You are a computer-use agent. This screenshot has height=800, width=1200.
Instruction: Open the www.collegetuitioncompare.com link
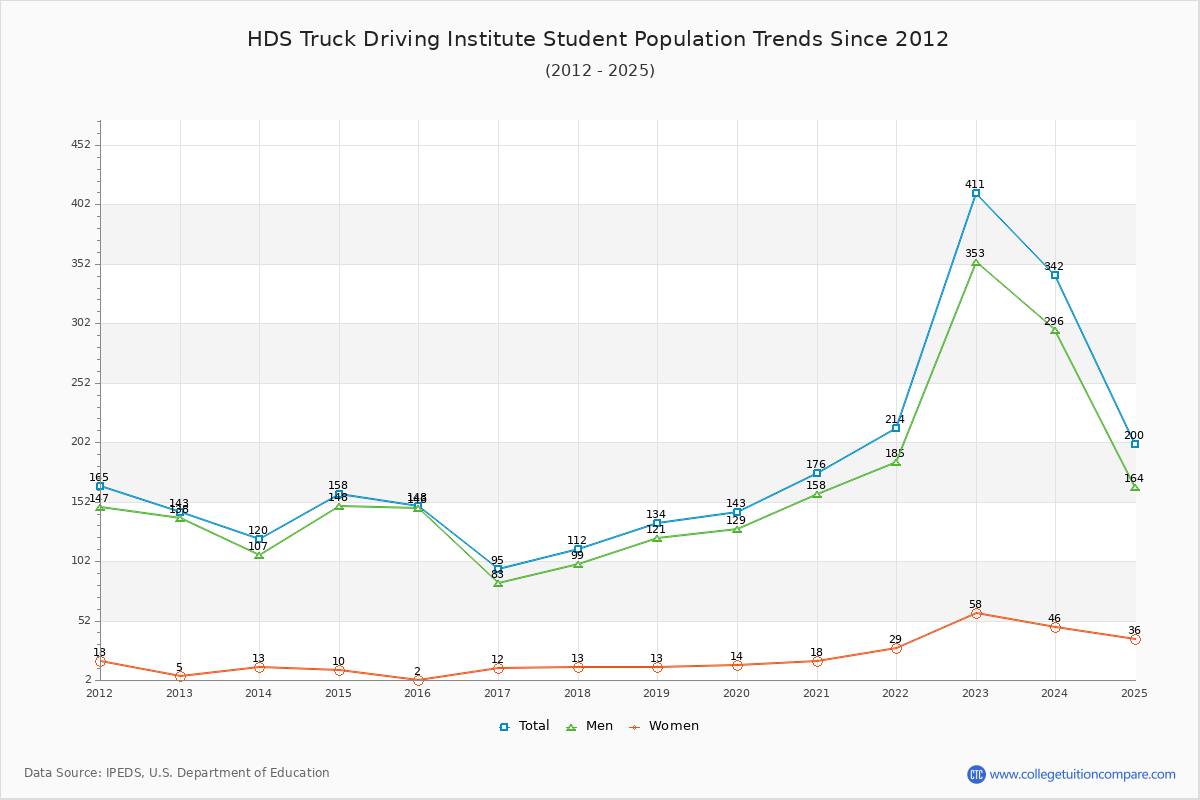tap(1083, 774)
